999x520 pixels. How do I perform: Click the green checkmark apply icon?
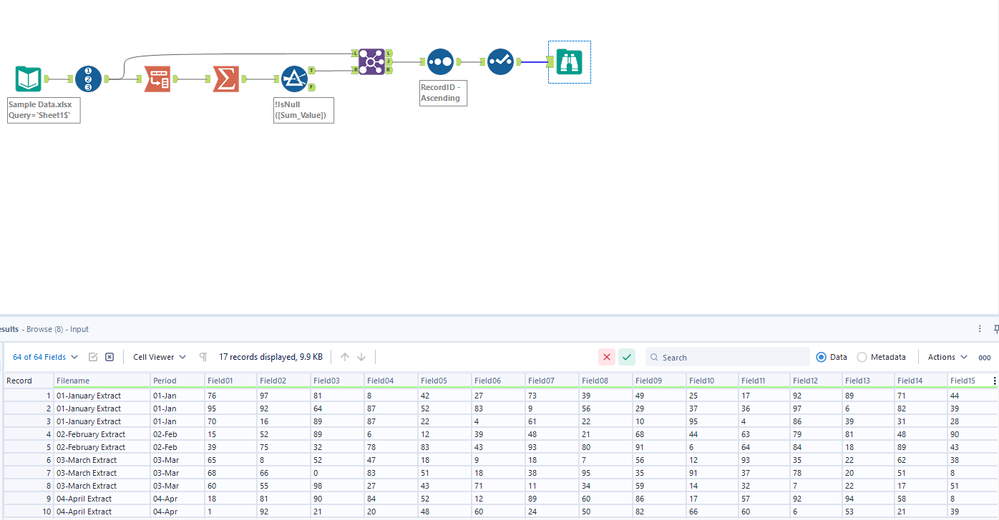click(x=627, y=357)
